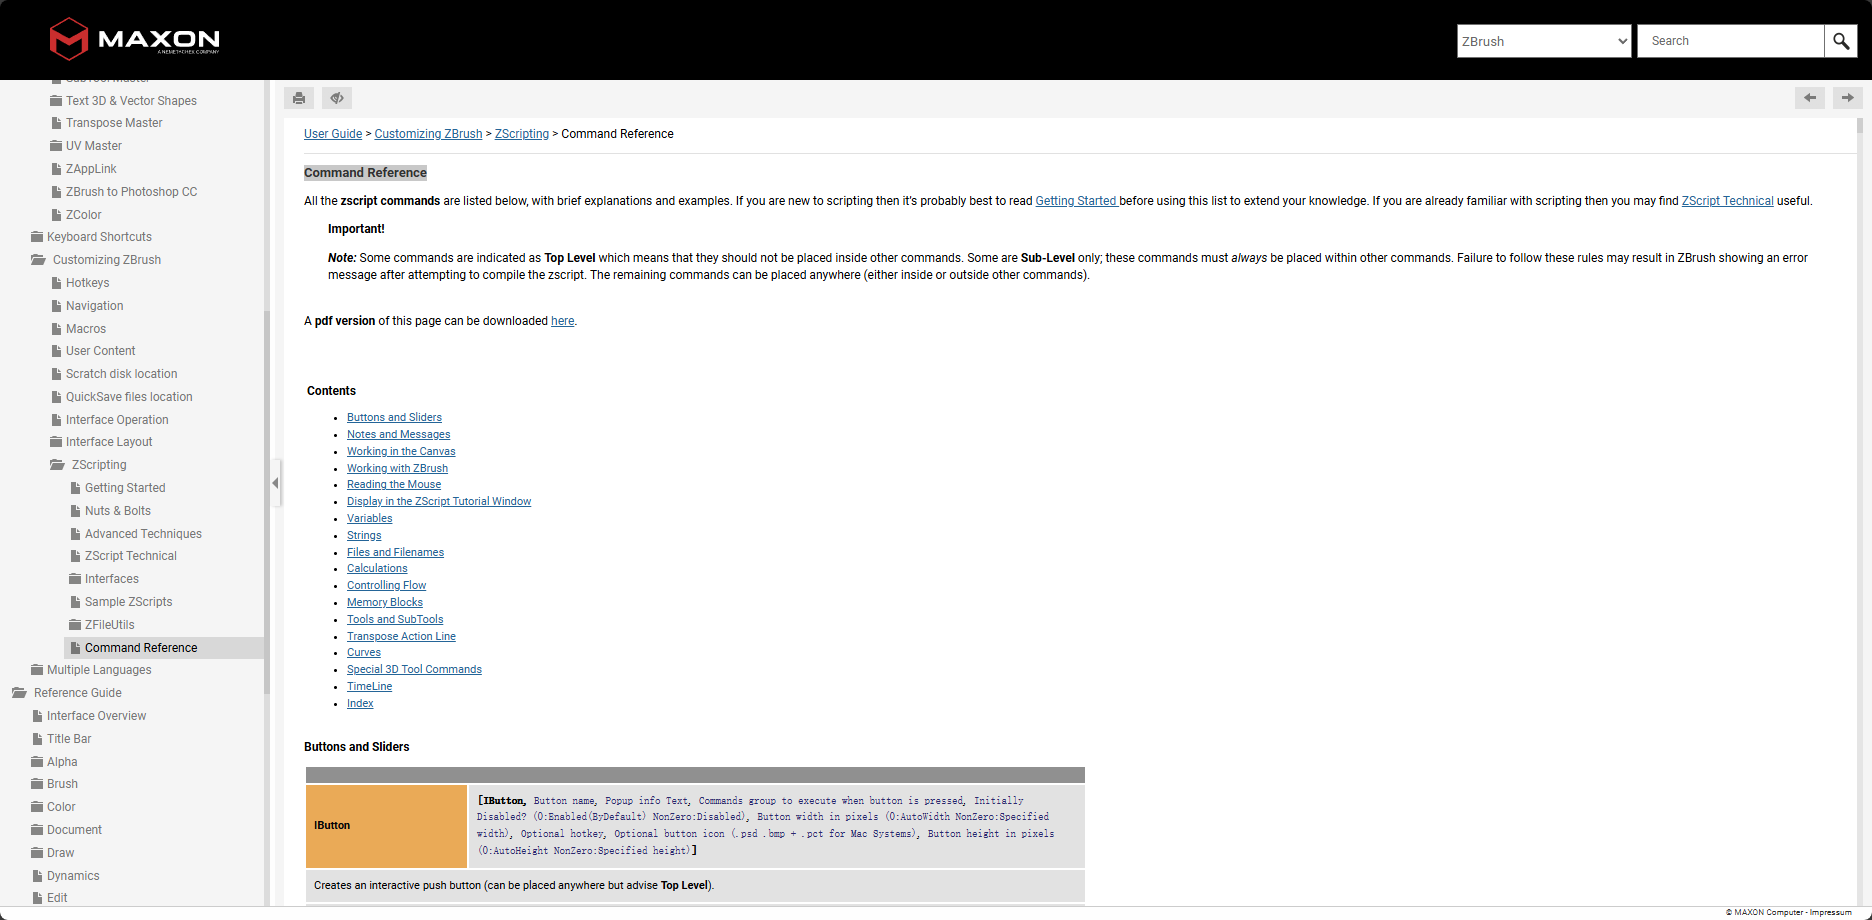The height and width of the screenshot is (920, 1872).
Task: Jump to Transpose Action Line section
Action: 401,637
